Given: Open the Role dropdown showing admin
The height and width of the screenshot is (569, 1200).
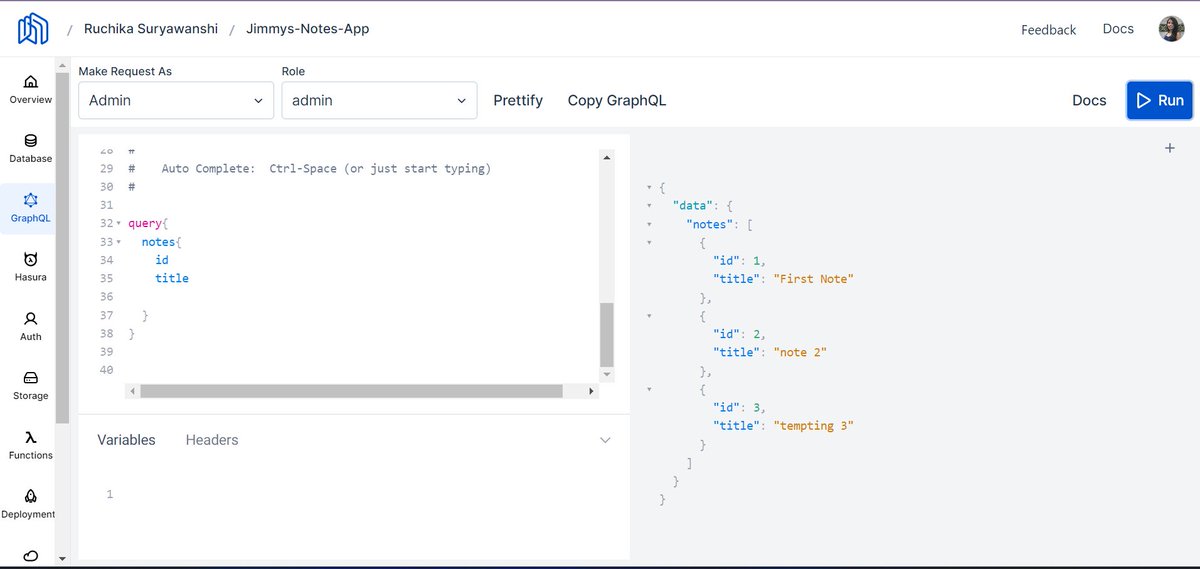Looking at the screenshot, I should 379,100.
